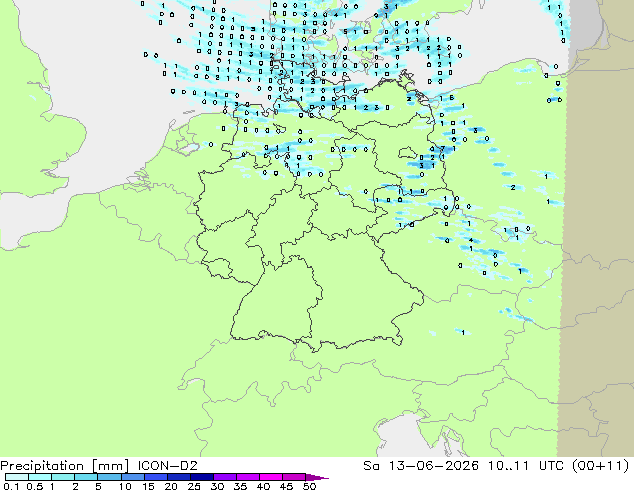634x490 pixels.
Task: Click the 15 to 20 mm legend swatch
Action: tap(155, 477)
